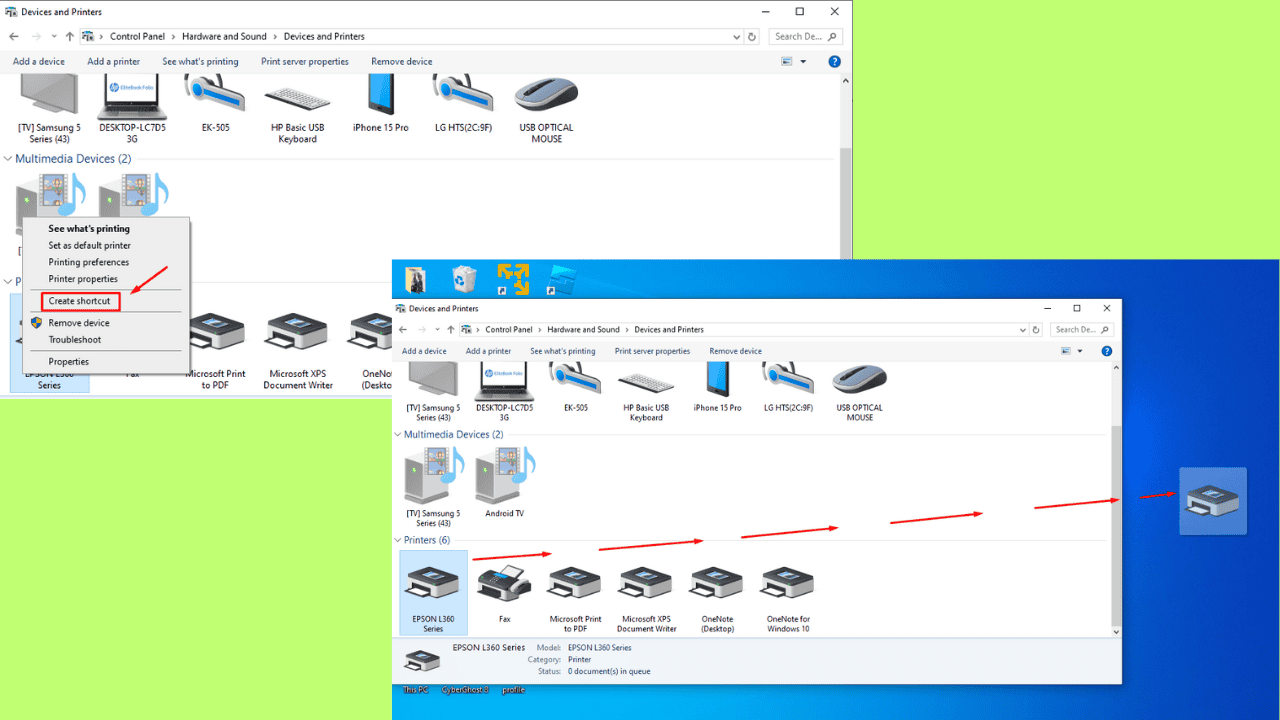Click See what's printing in the lower-right window toolbar
Screen dimensions: 1280x720
click(562, 351)
